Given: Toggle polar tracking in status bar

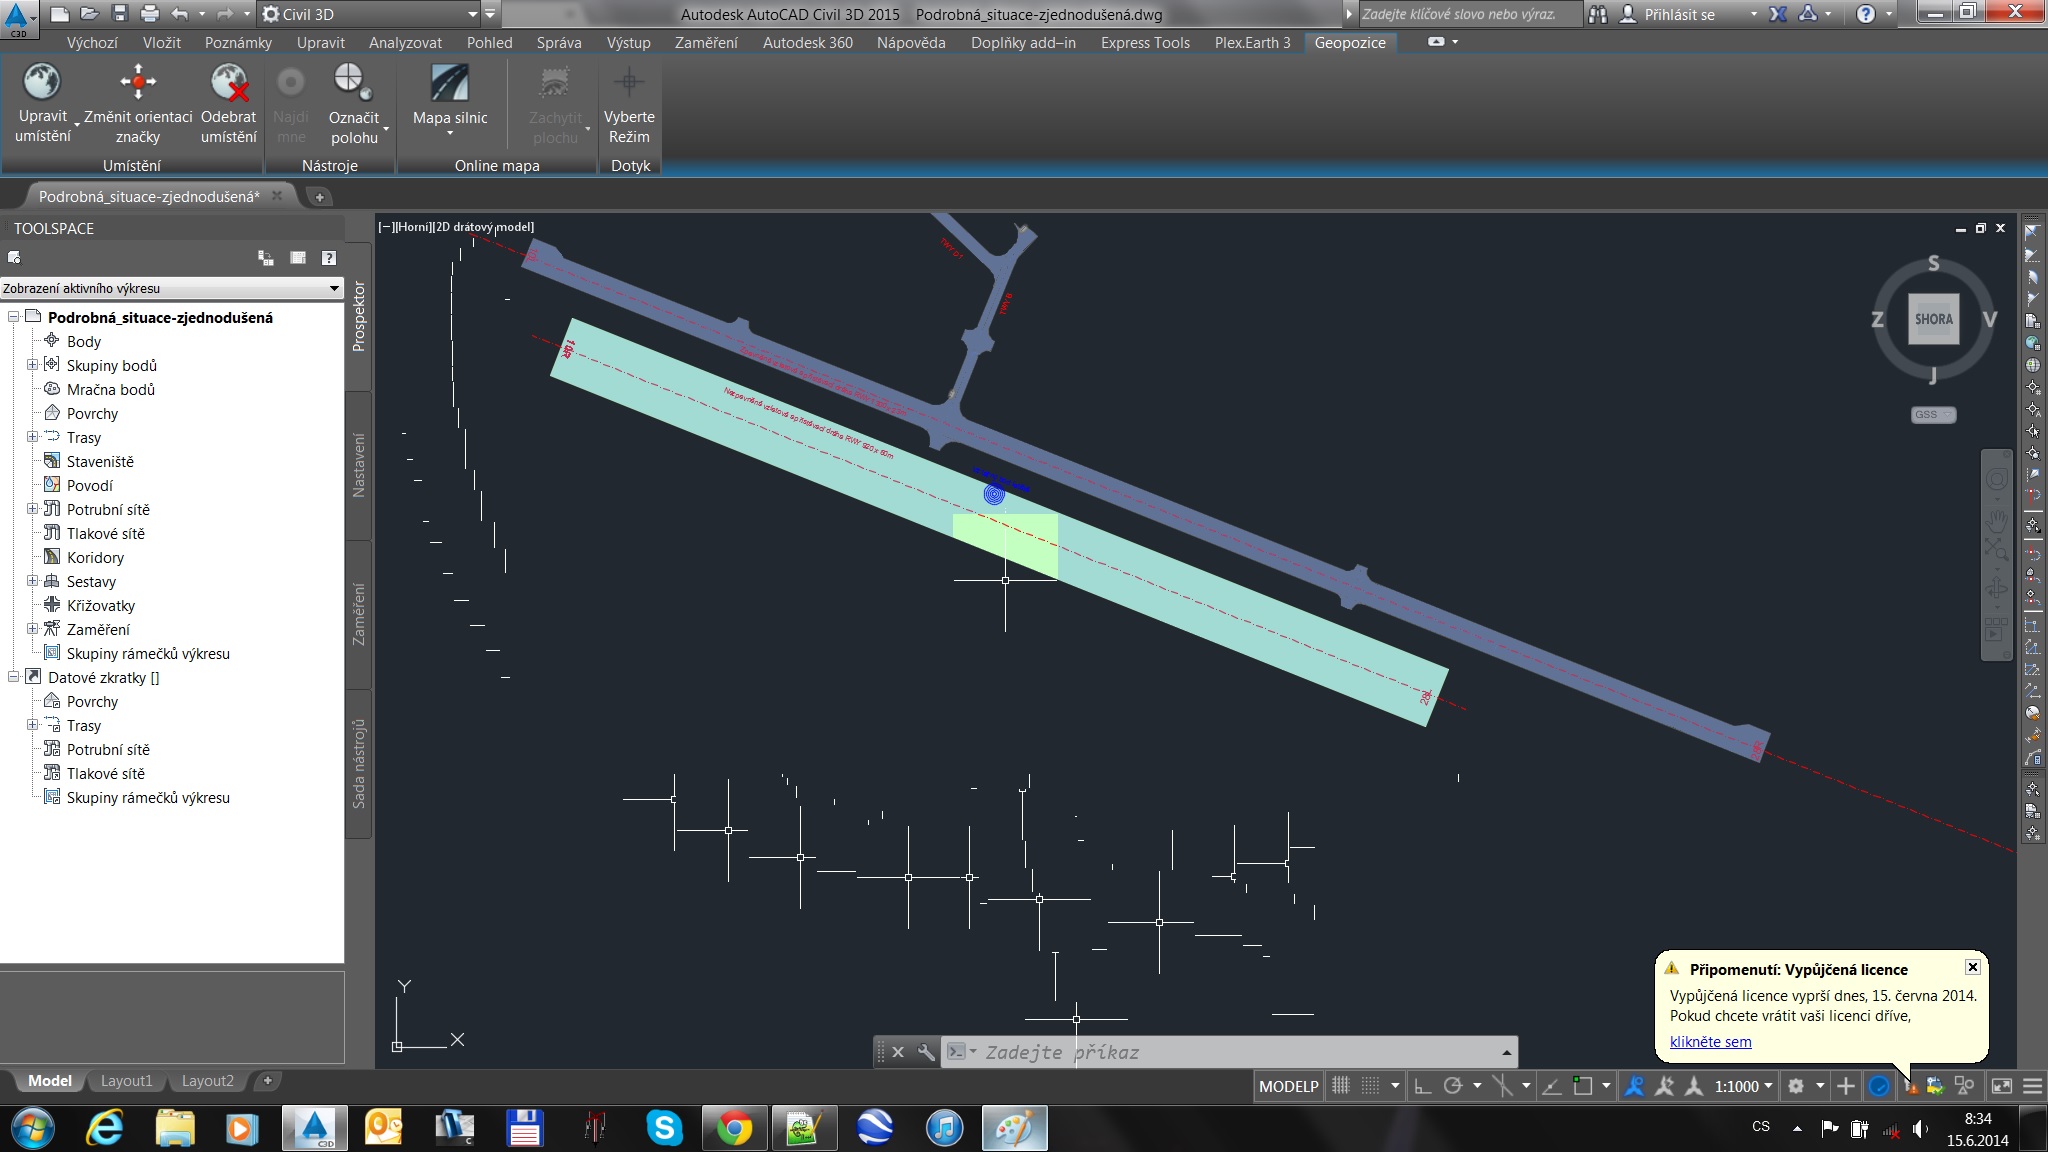Looking at the screenshot, I should click(1453, 1086).
